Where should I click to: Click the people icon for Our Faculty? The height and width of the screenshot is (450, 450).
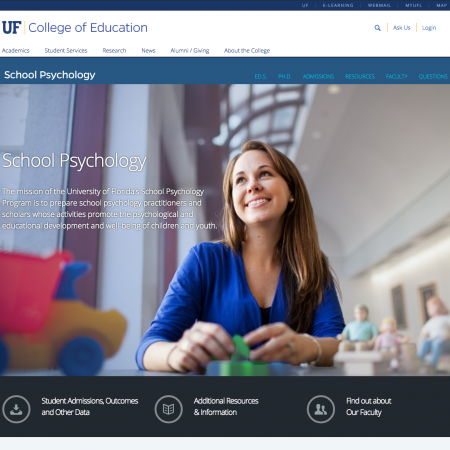pos(321,409)
